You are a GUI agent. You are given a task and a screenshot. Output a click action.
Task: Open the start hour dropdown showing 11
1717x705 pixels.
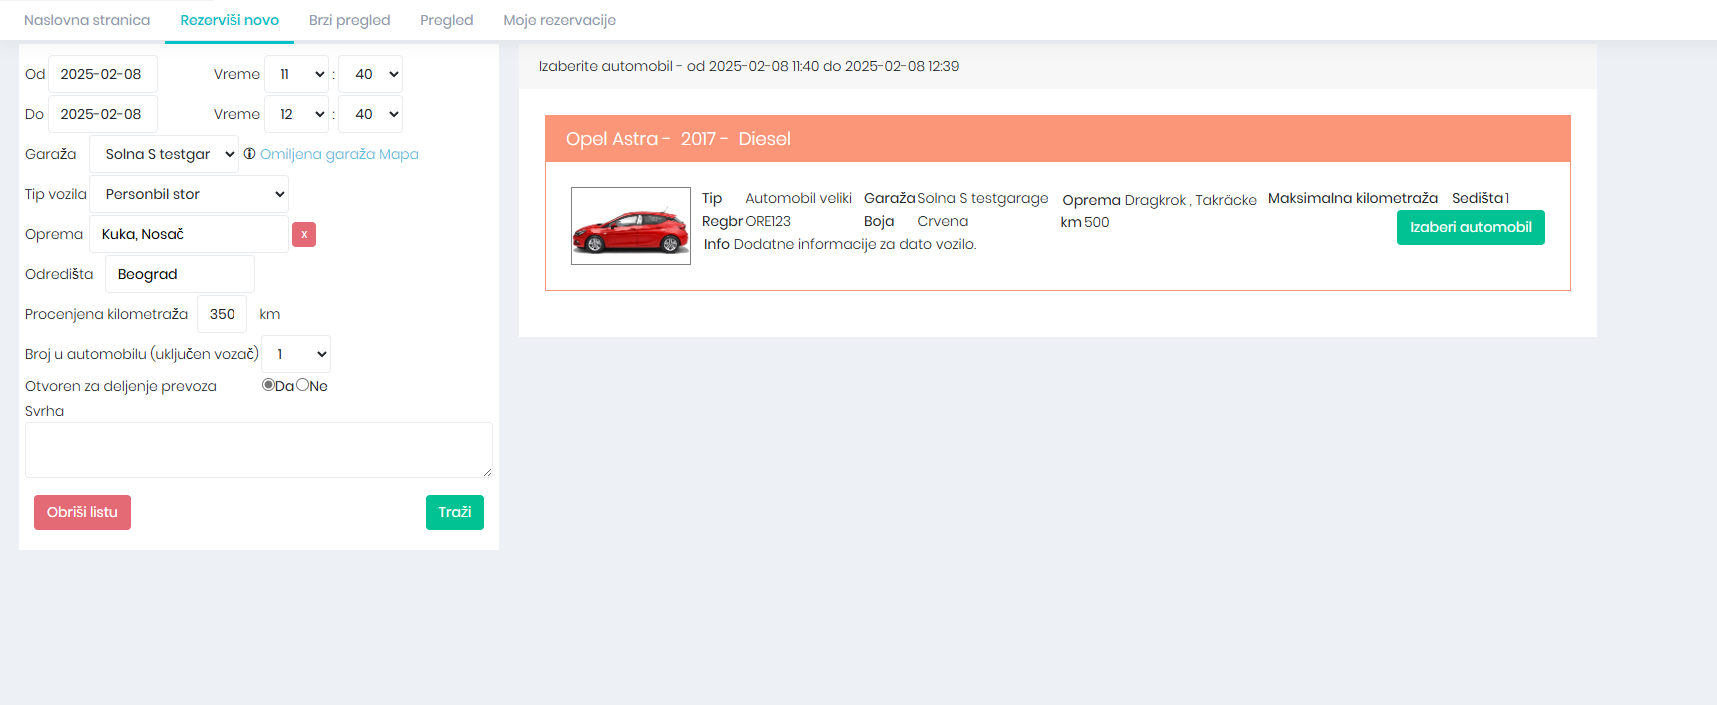tap(297, 74)
